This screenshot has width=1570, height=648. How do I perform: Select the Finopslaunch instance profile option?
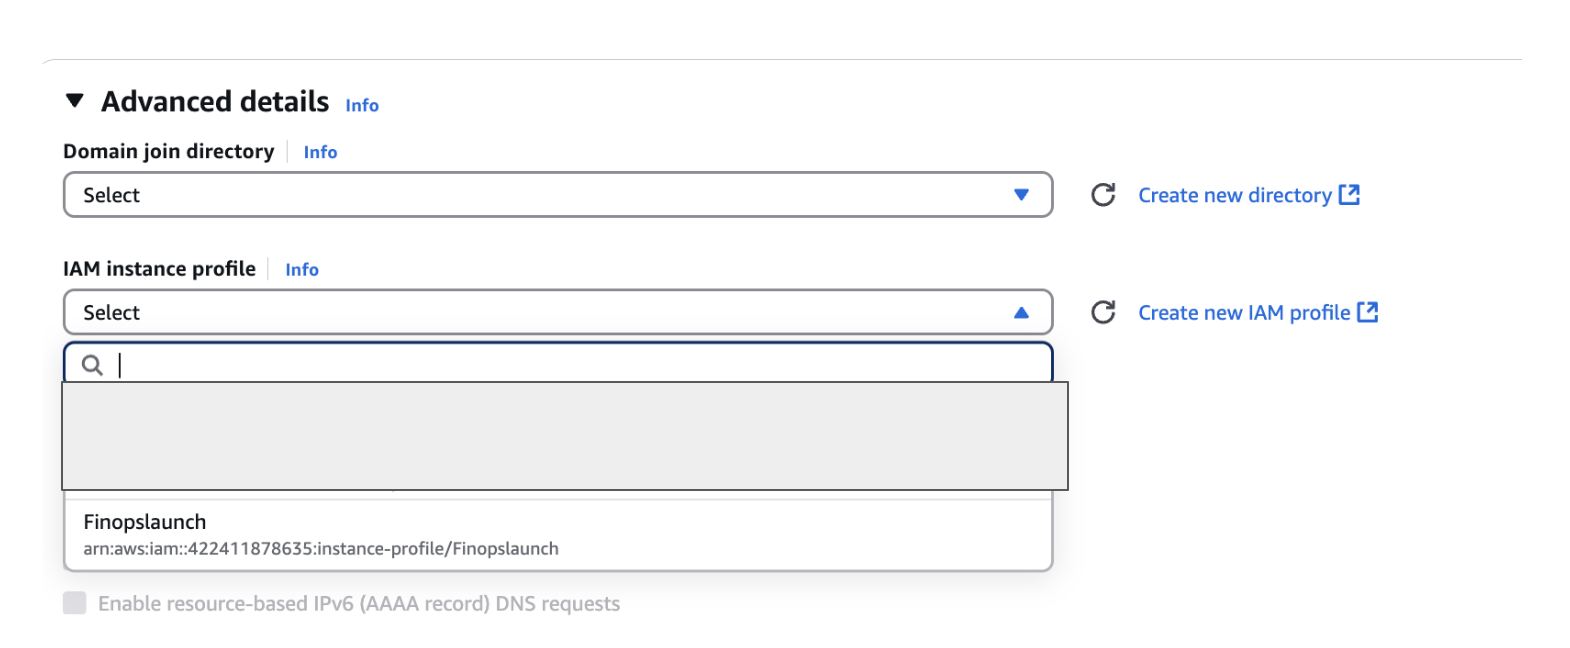click(145, 522)
